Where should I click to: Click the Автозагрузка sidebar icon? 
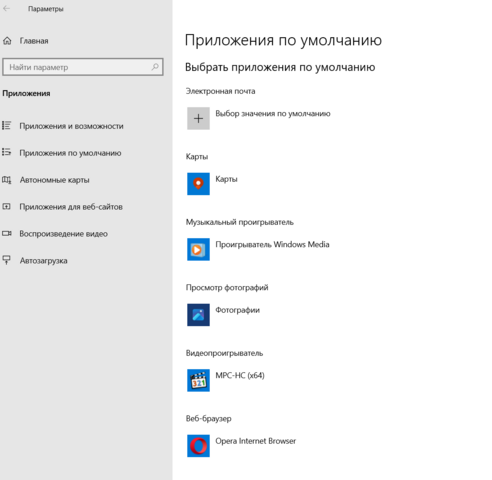point(7,260)
